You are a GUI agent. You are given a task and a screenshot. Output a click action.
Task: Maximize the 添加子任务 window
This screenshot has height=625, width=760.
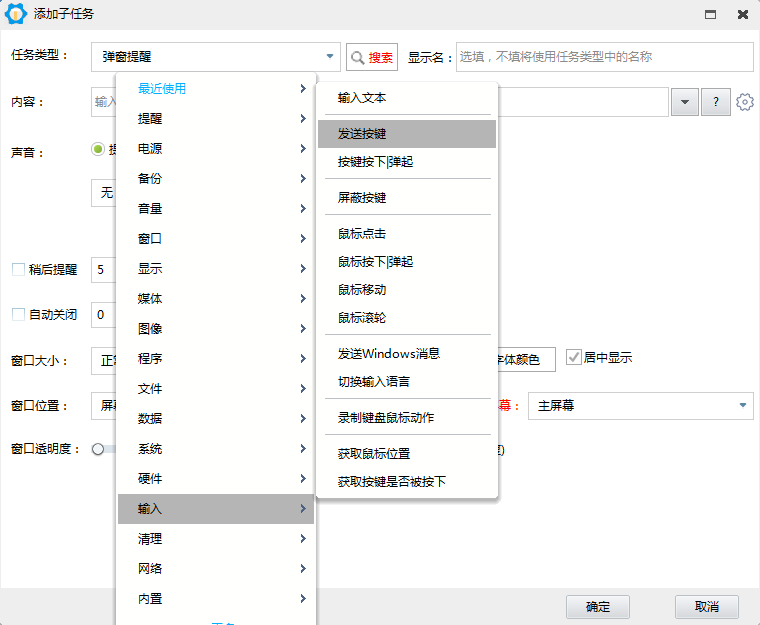click(711, 15)
